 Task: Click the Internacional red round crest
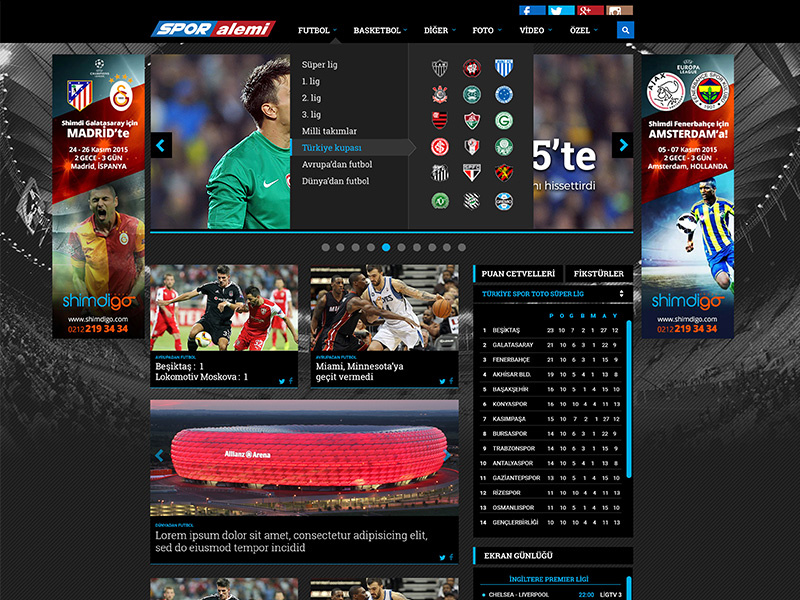click(440, 147)
